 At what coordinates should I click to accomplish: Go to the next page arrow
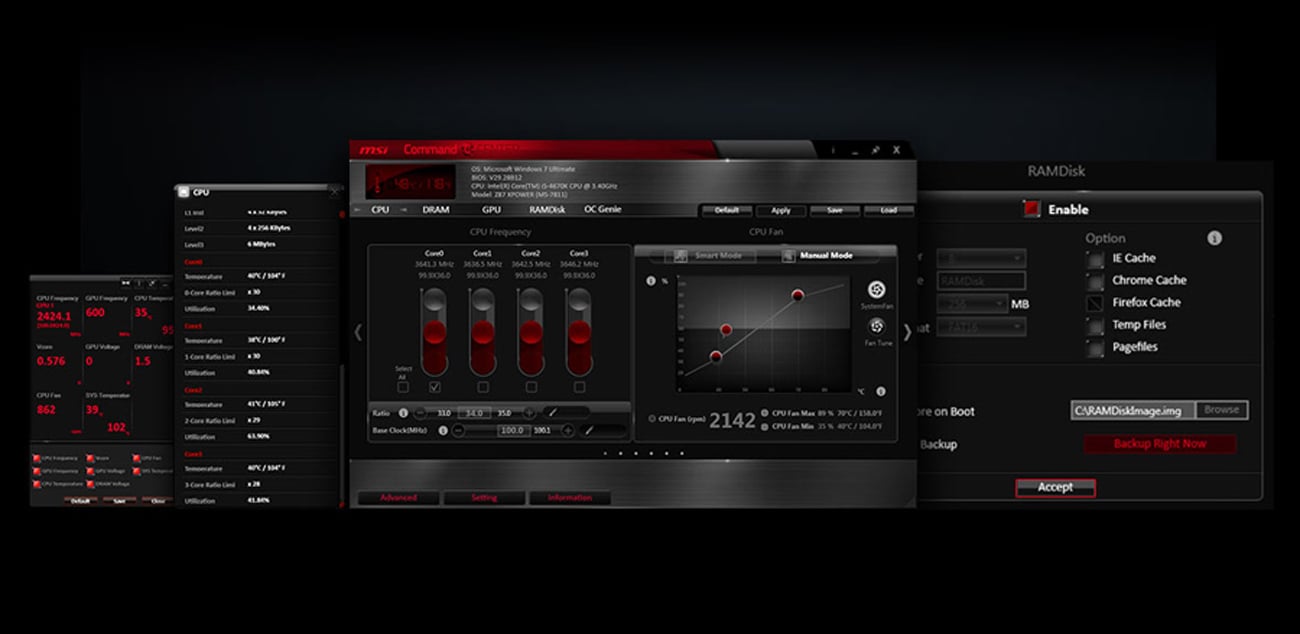pyautogui.click(x=907, y=331)
